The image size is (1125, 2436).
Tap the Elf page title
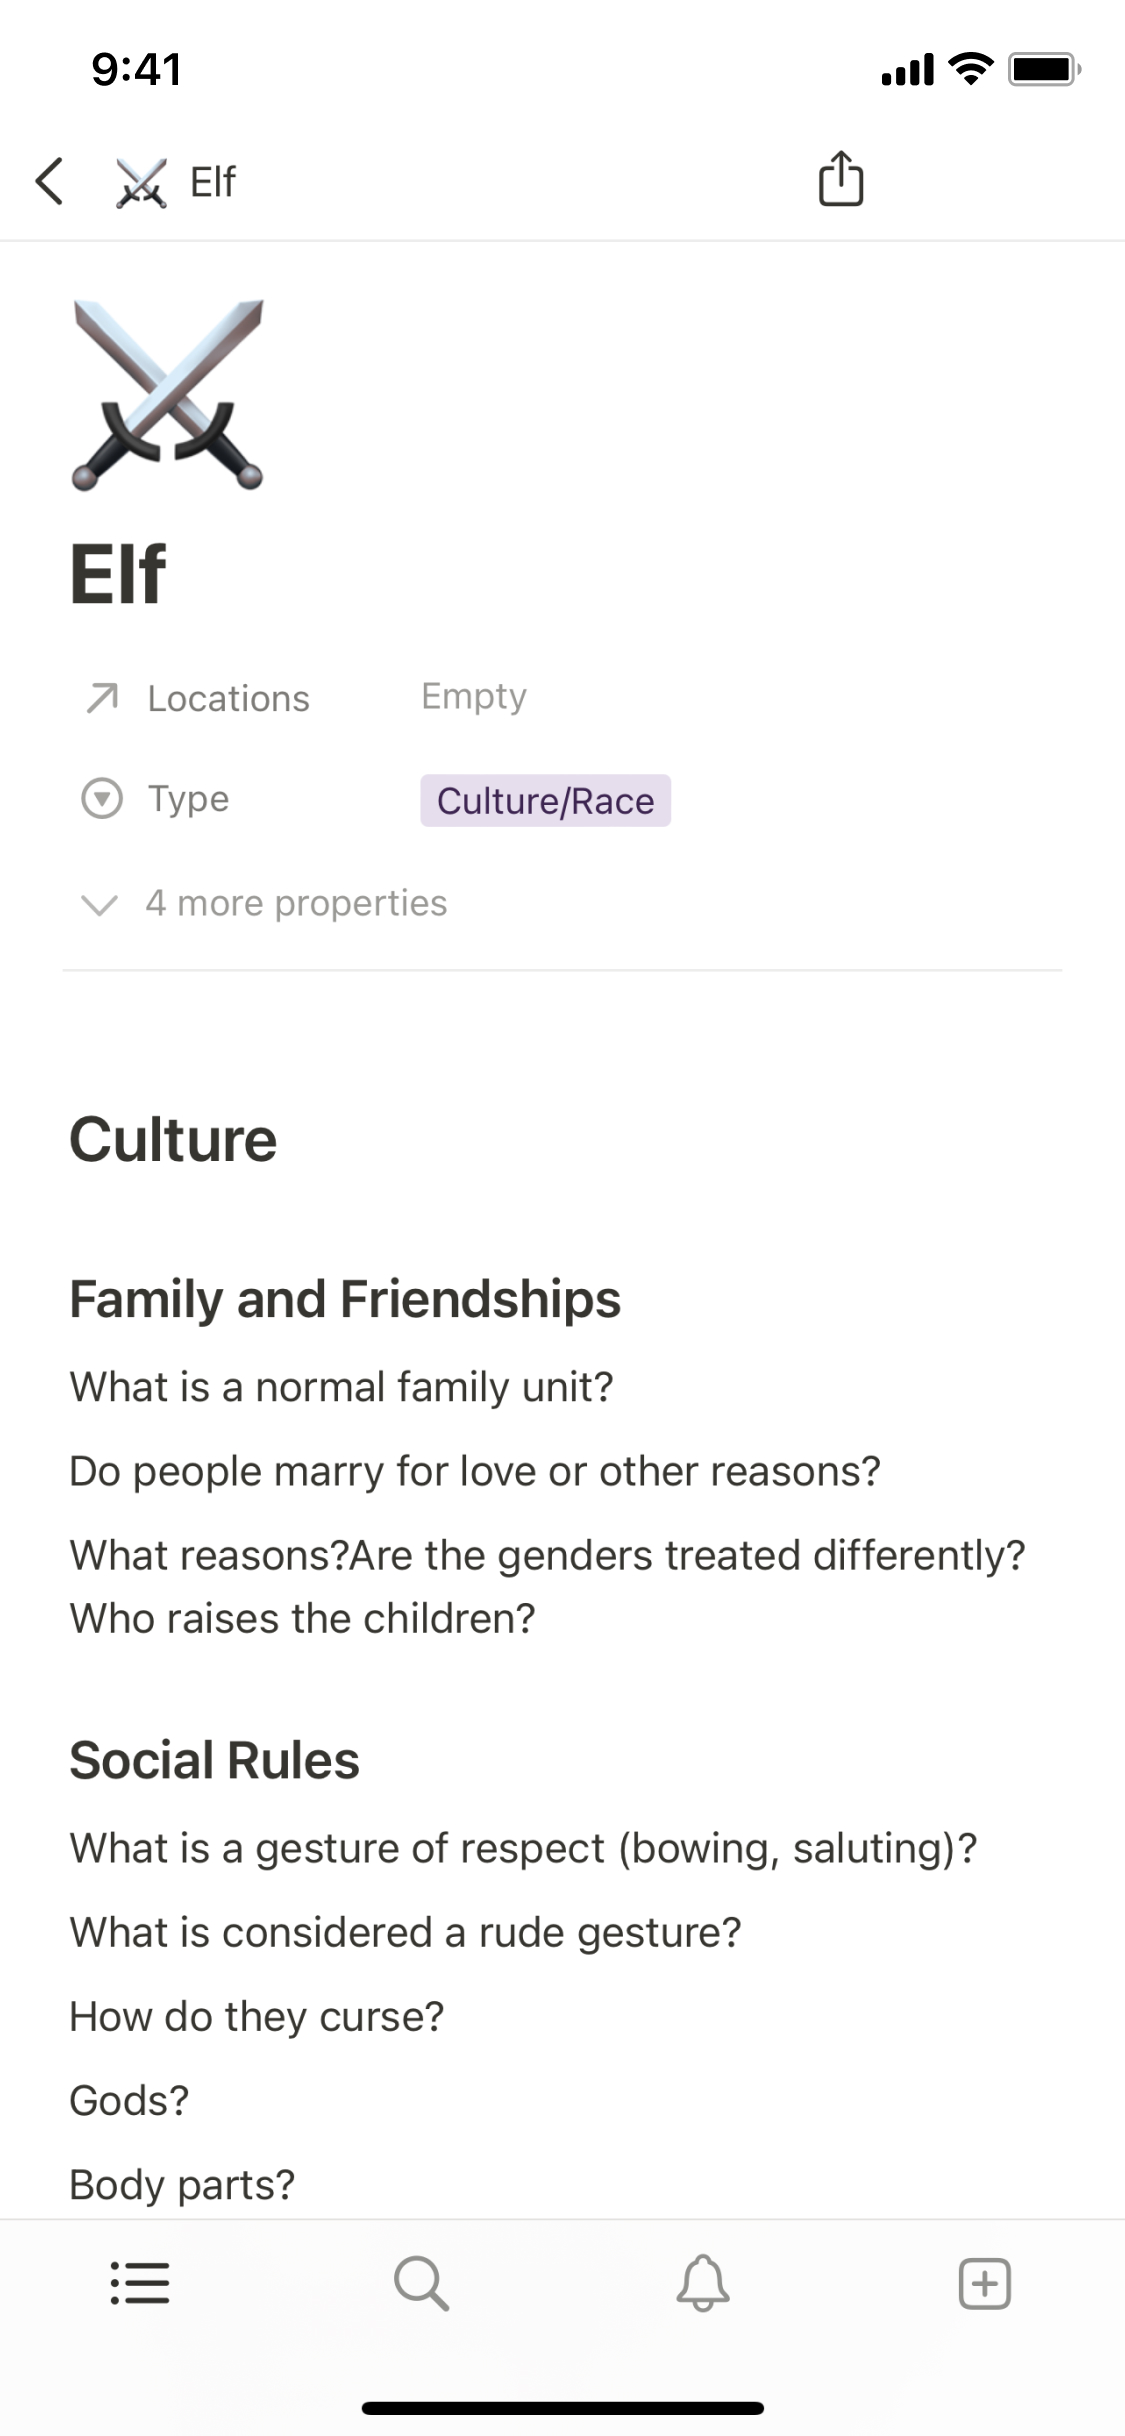coord(118,574)
